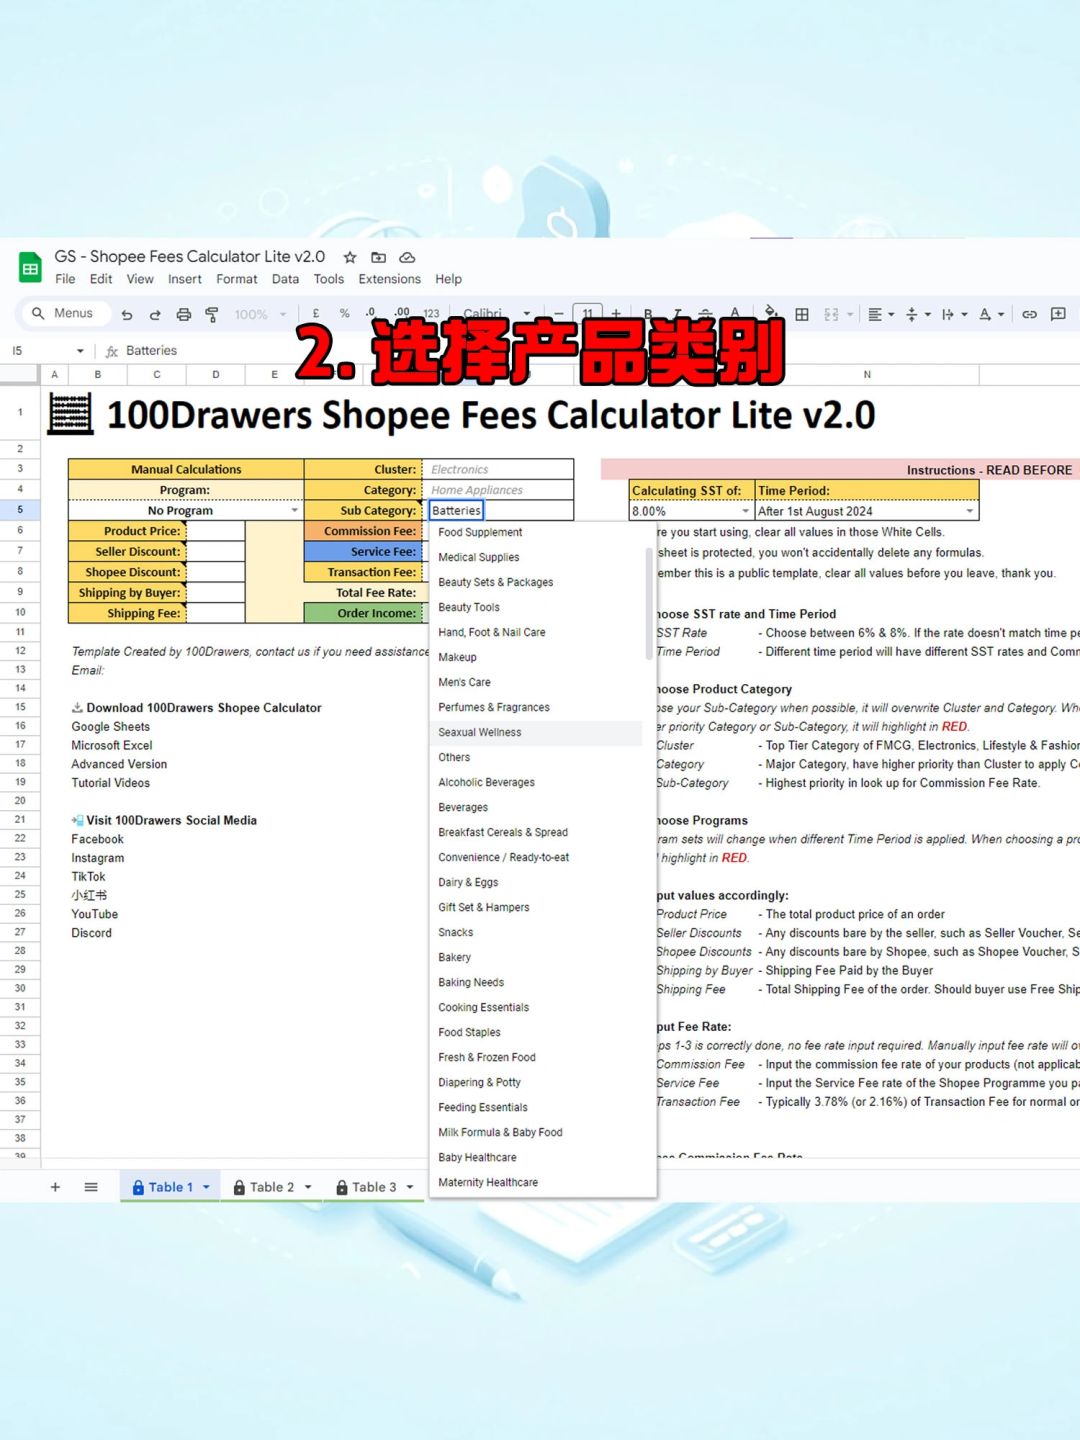Visit the YouTube link
Image resolution: width=1080 pixels, height=1440 pixels.
(95, 914)
